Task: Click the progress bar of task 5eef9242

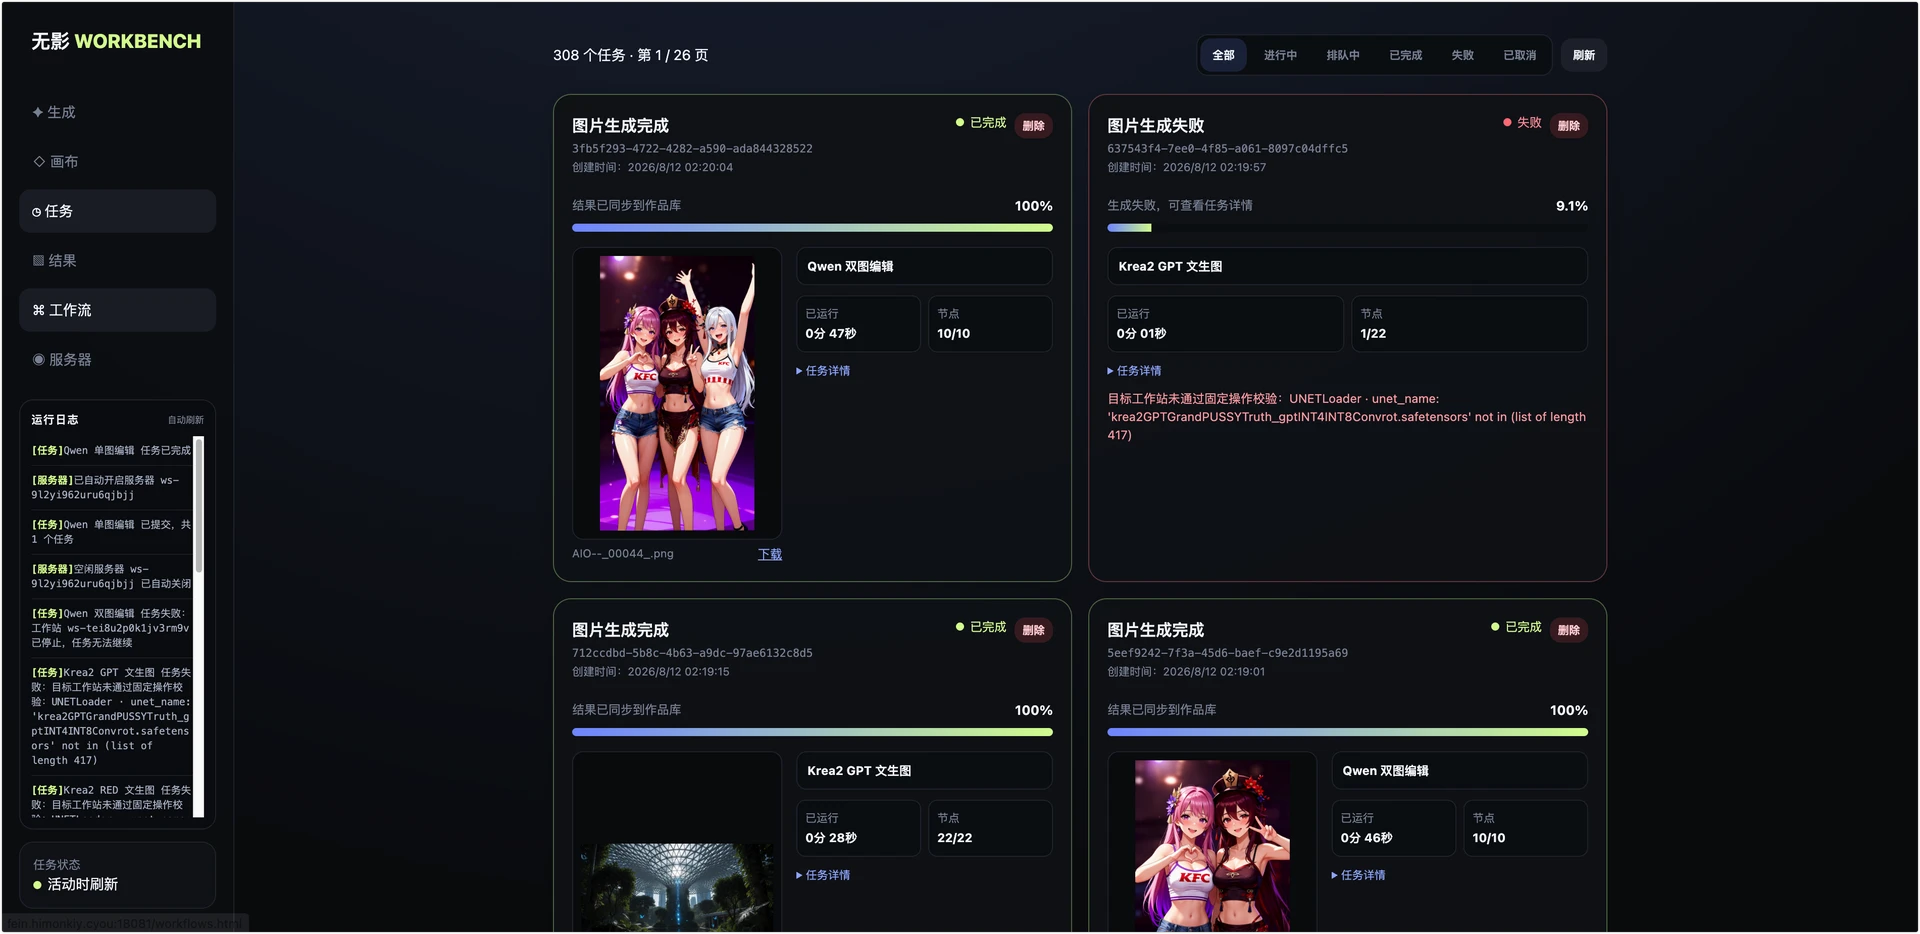Action: (x=1347, y=732)
